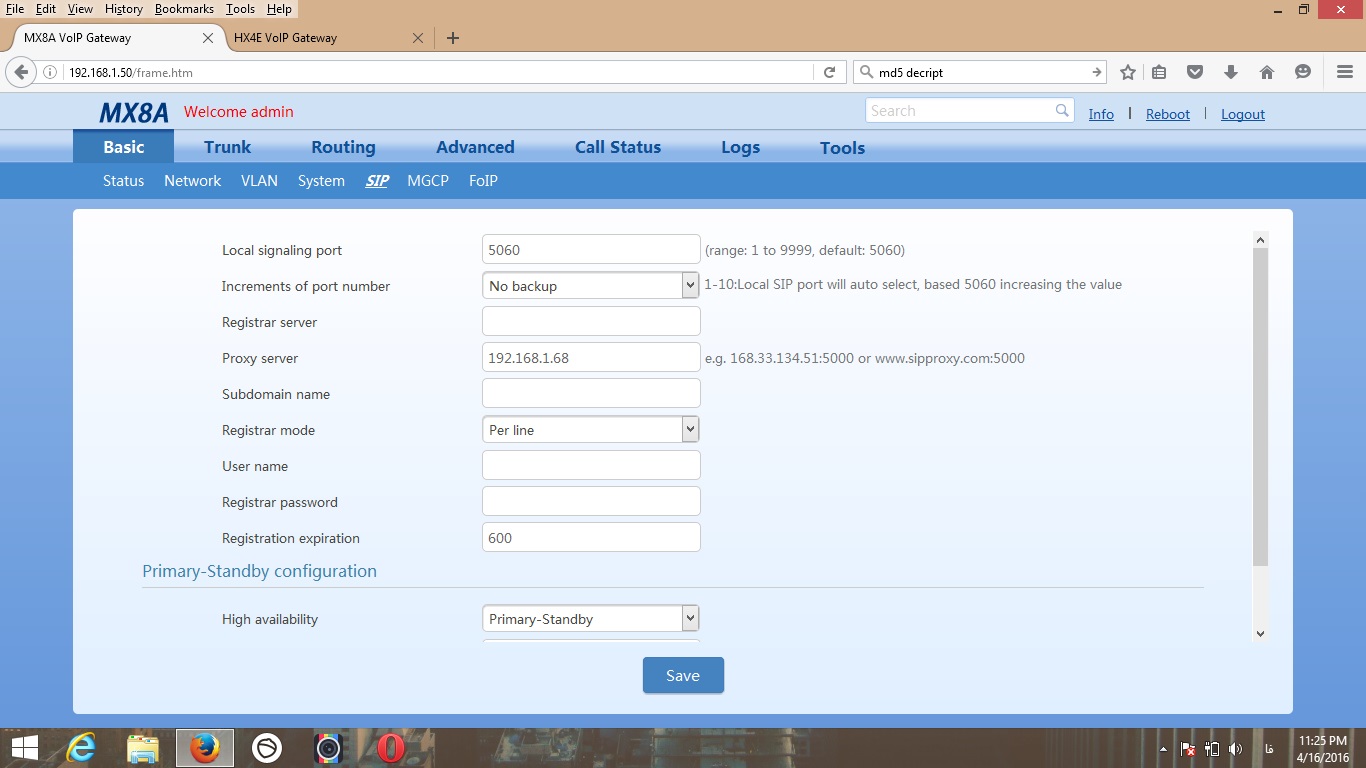
Task: Open the MGCP sub-tab
Action: point(427,181)
